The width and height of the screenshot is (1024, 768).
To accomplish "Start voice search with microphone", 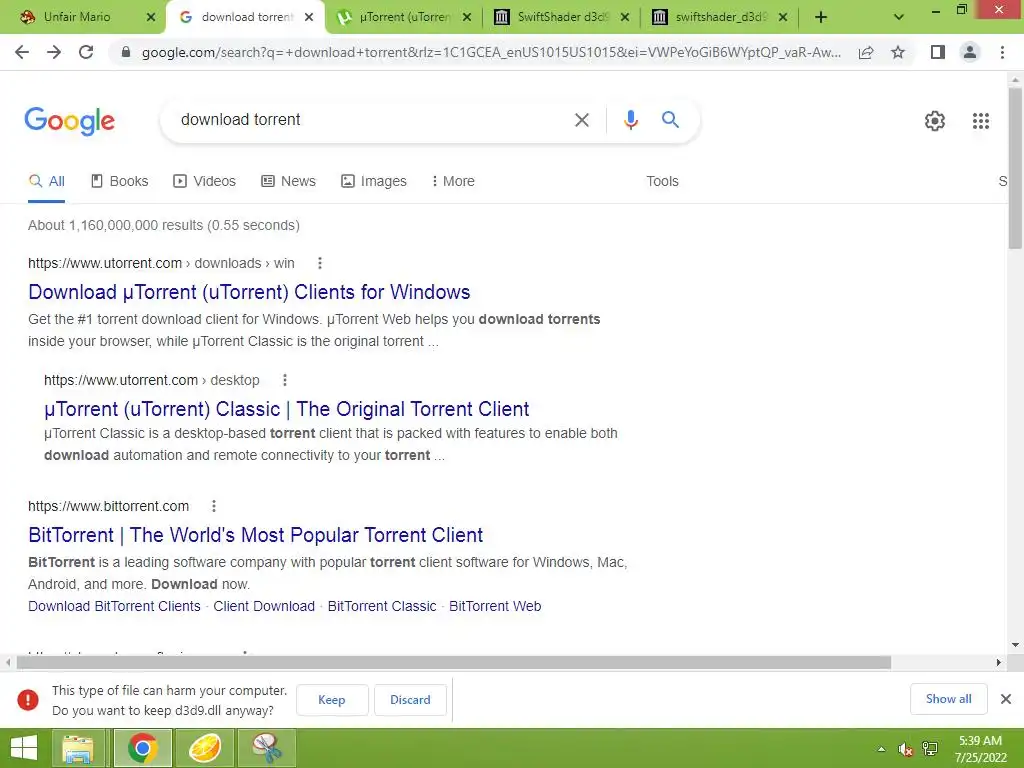I will pos(630,120).
